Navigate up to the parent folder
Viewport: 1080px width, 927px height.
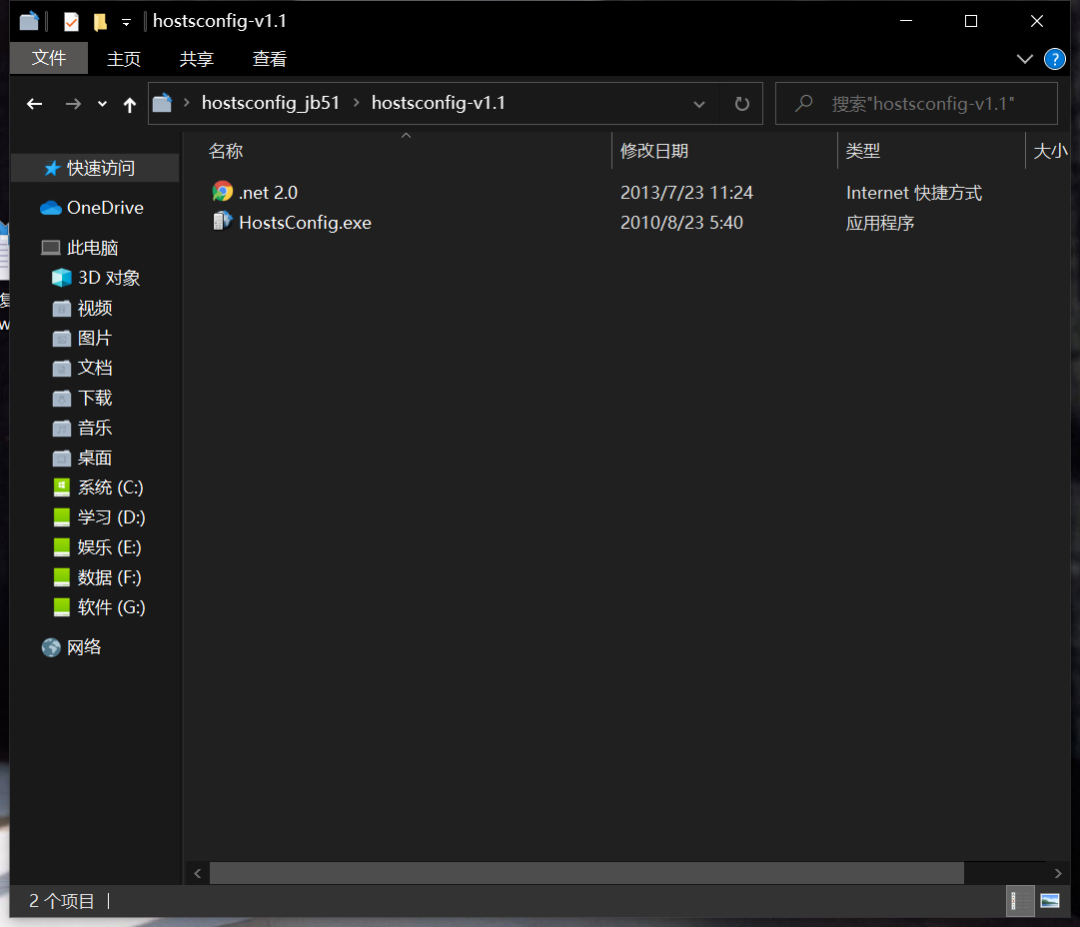pyautogui.click(x=129, y=103)
